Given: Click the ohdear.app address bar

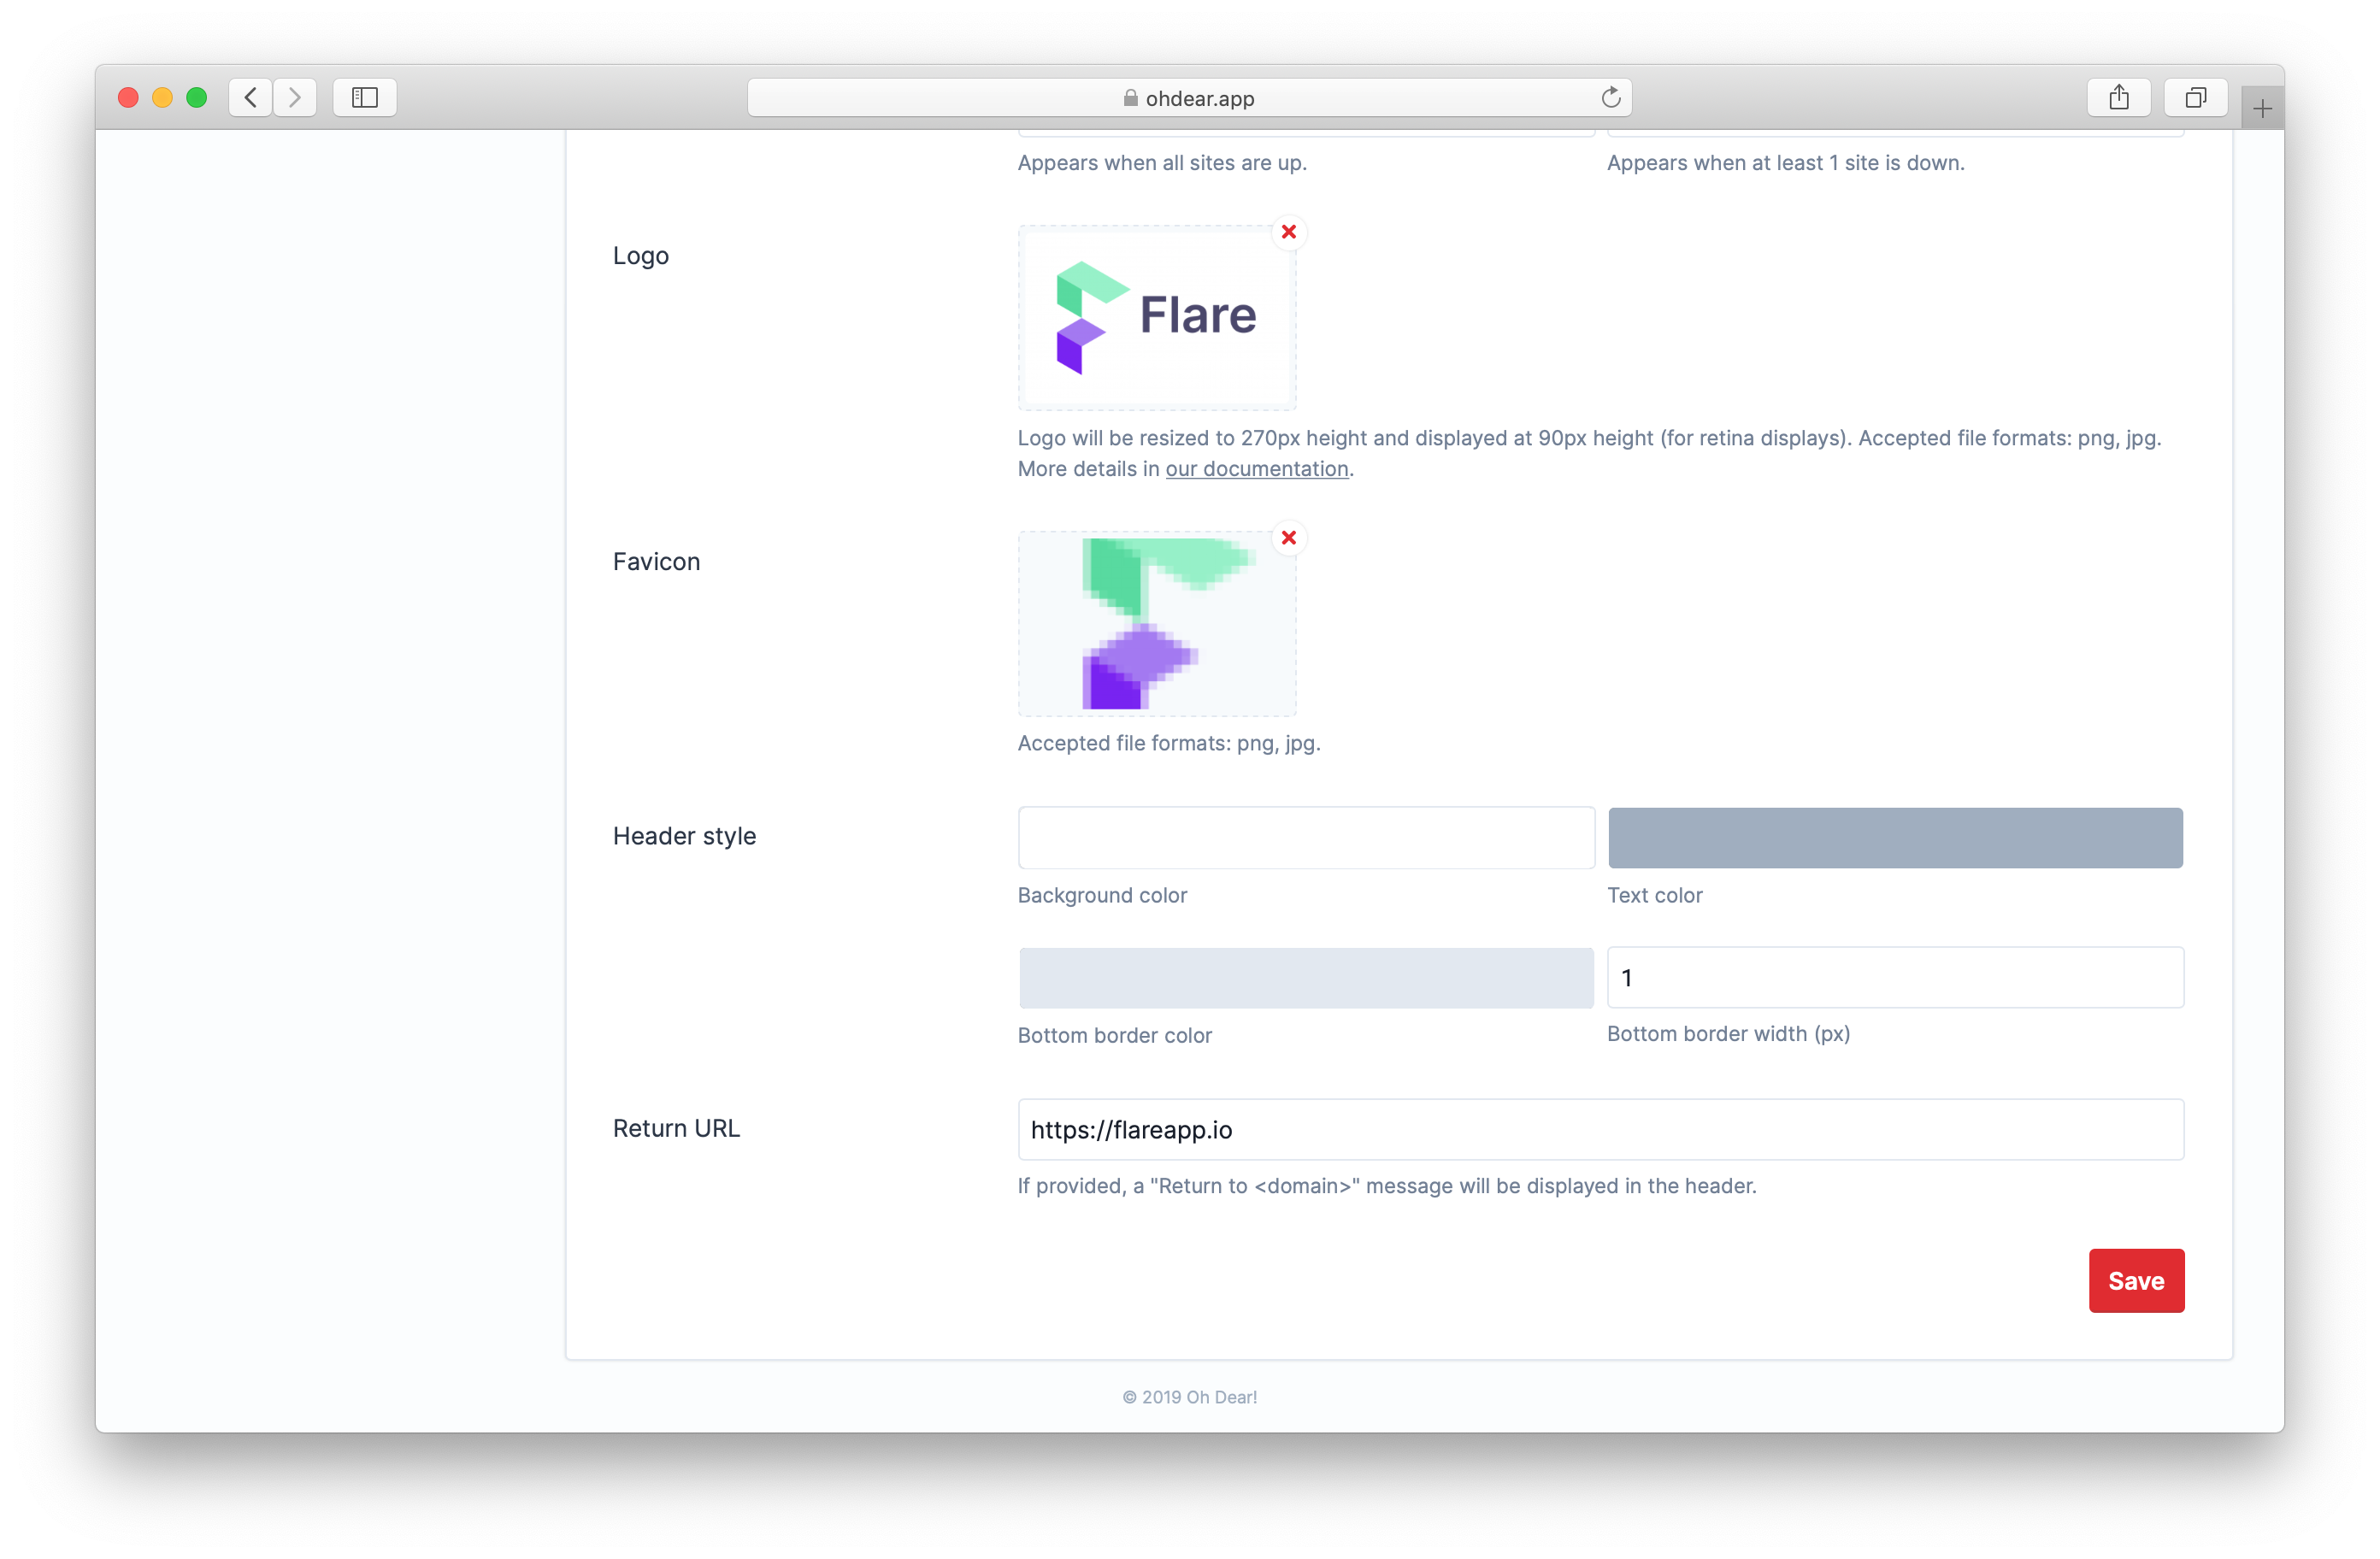Looking at the screenshot, I should [1190, 98].
